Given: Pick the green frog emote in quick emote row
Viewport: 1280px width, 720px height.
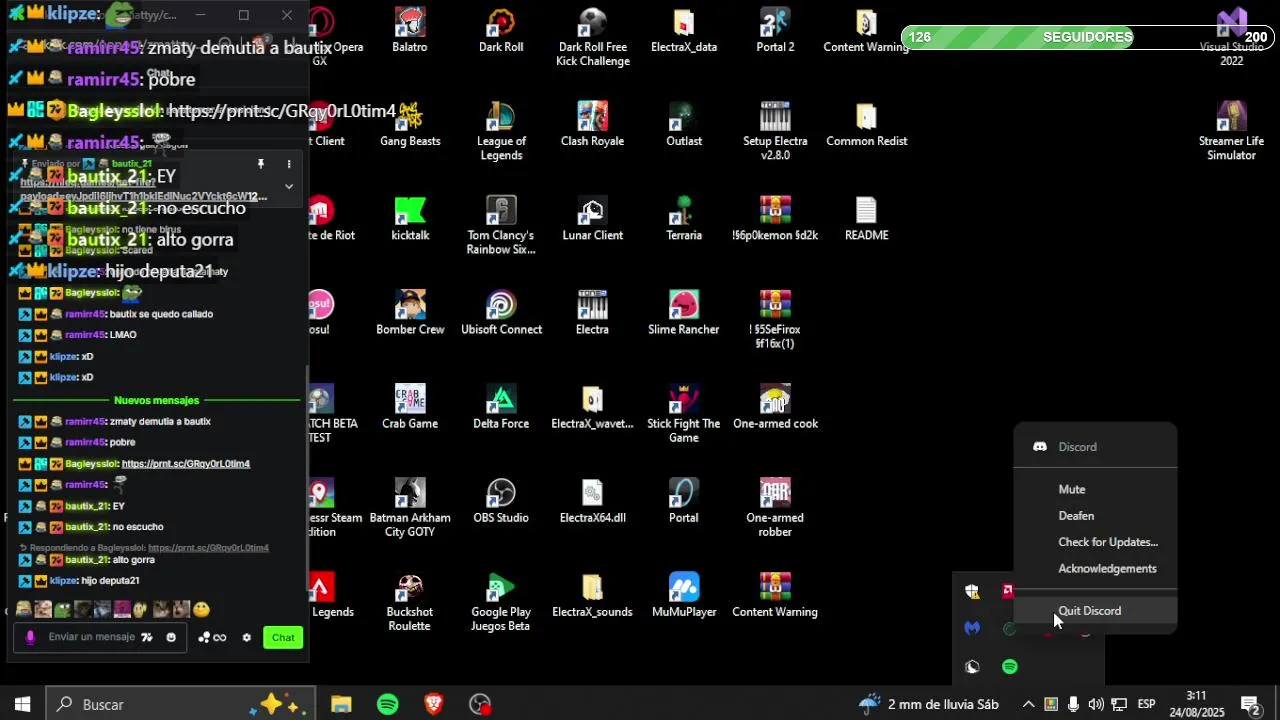Looking at the screenshot, I should [x=63, y=609].
